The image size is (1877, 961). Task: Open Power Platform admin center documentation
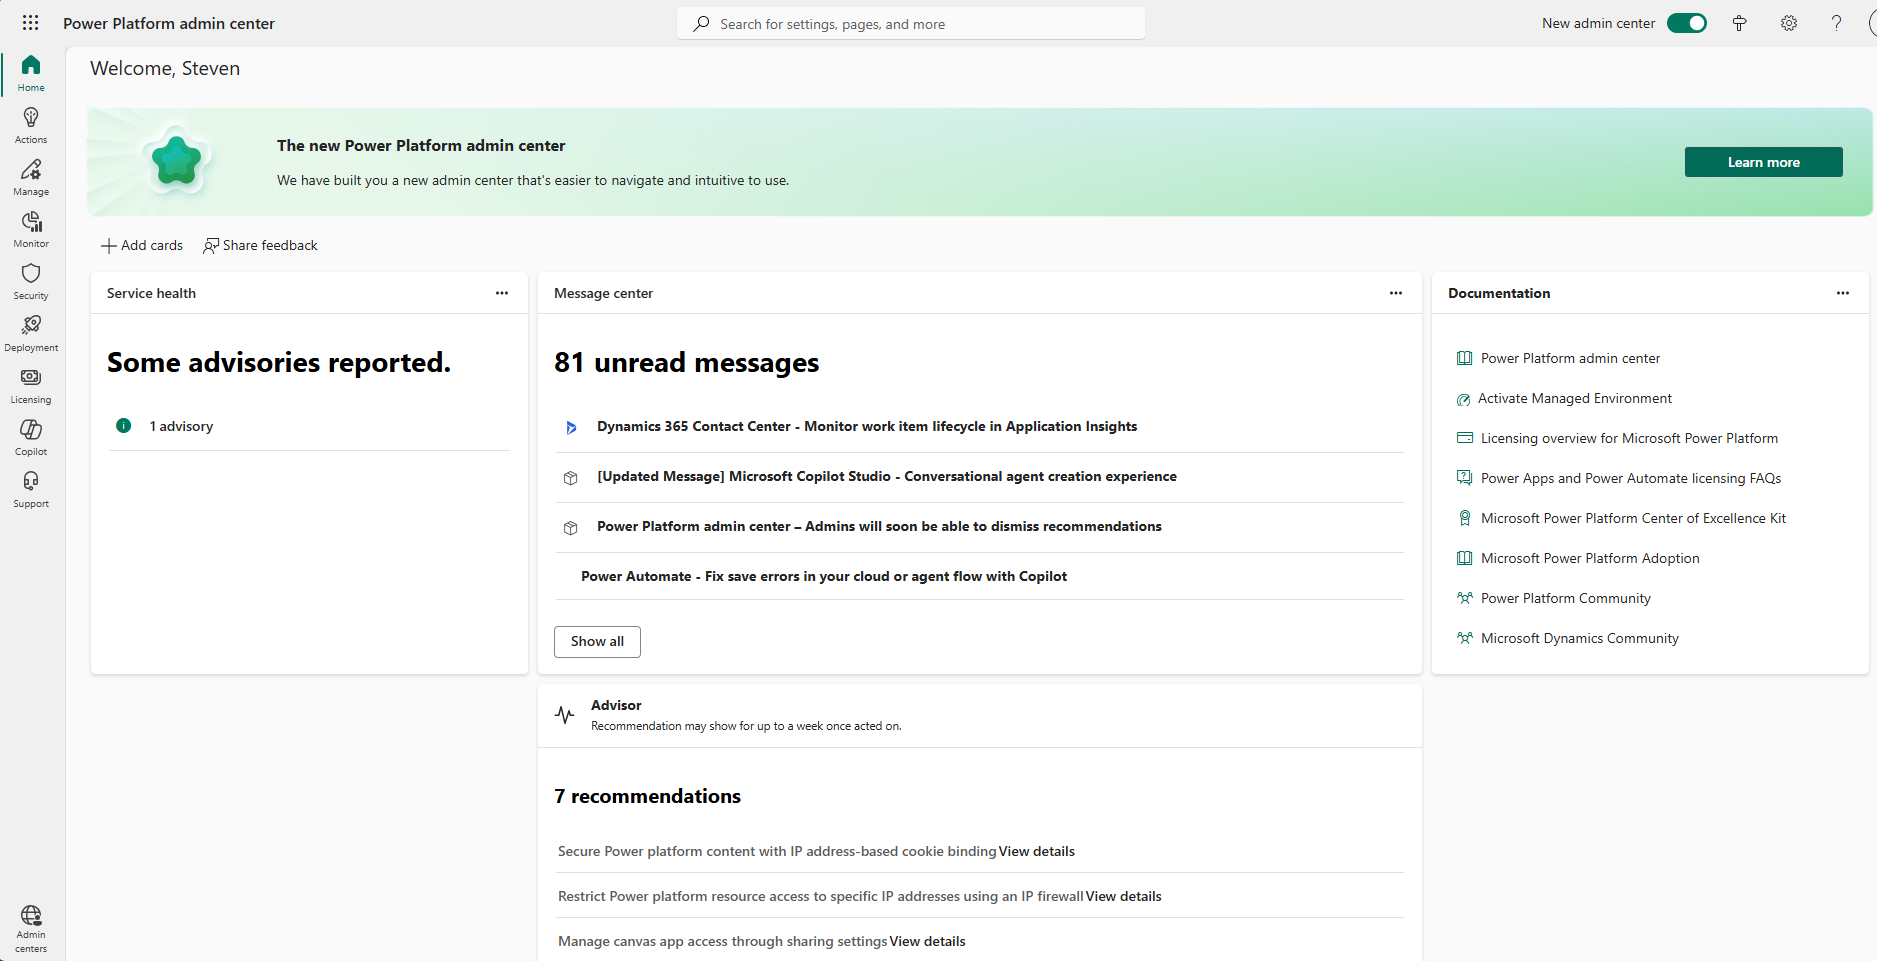(x=1570, y=358)
